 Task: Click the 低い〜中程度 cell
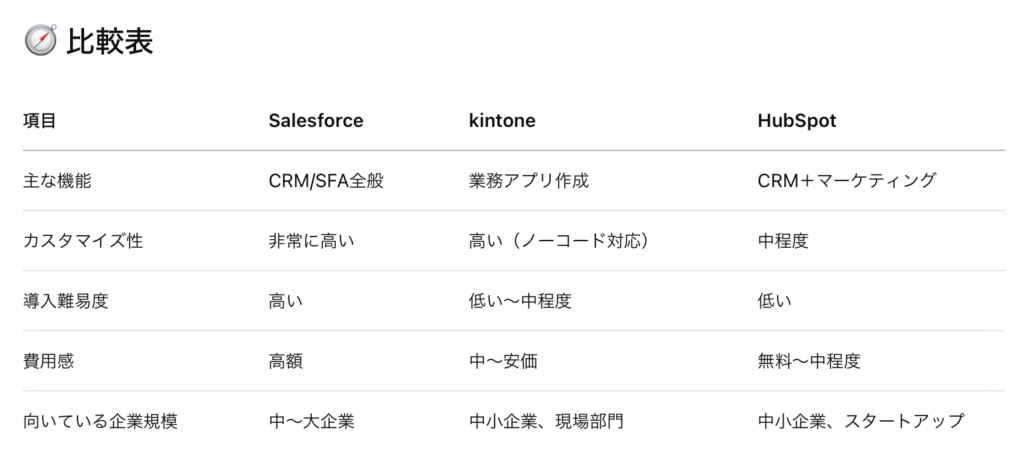click(520, 301)
